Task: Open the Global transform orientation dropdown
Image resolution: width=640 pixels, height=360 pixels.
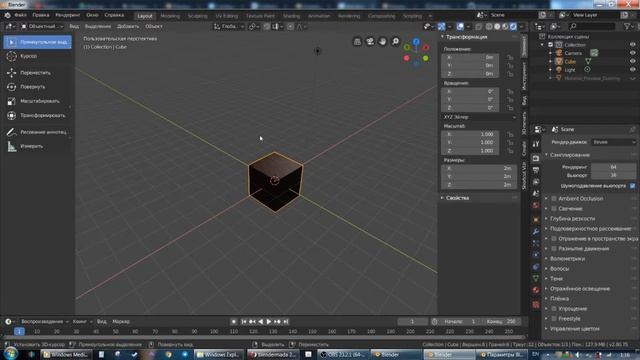Action: [x=229, y=27]
